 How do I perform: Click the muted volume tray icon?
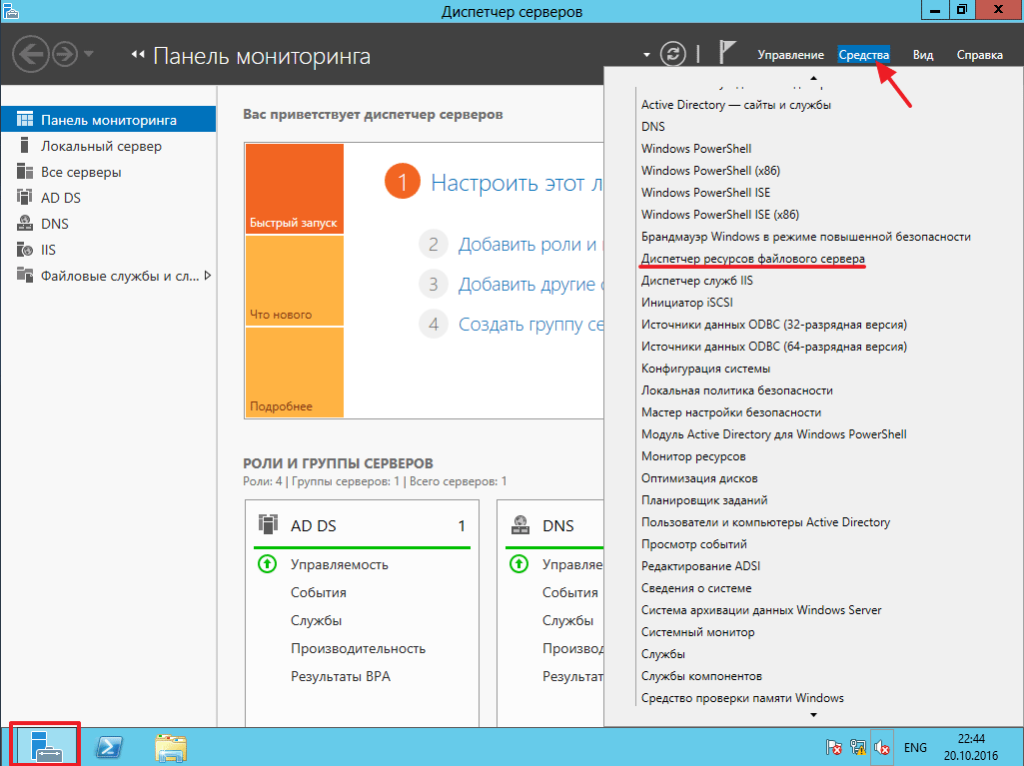(x=883, y=747)
